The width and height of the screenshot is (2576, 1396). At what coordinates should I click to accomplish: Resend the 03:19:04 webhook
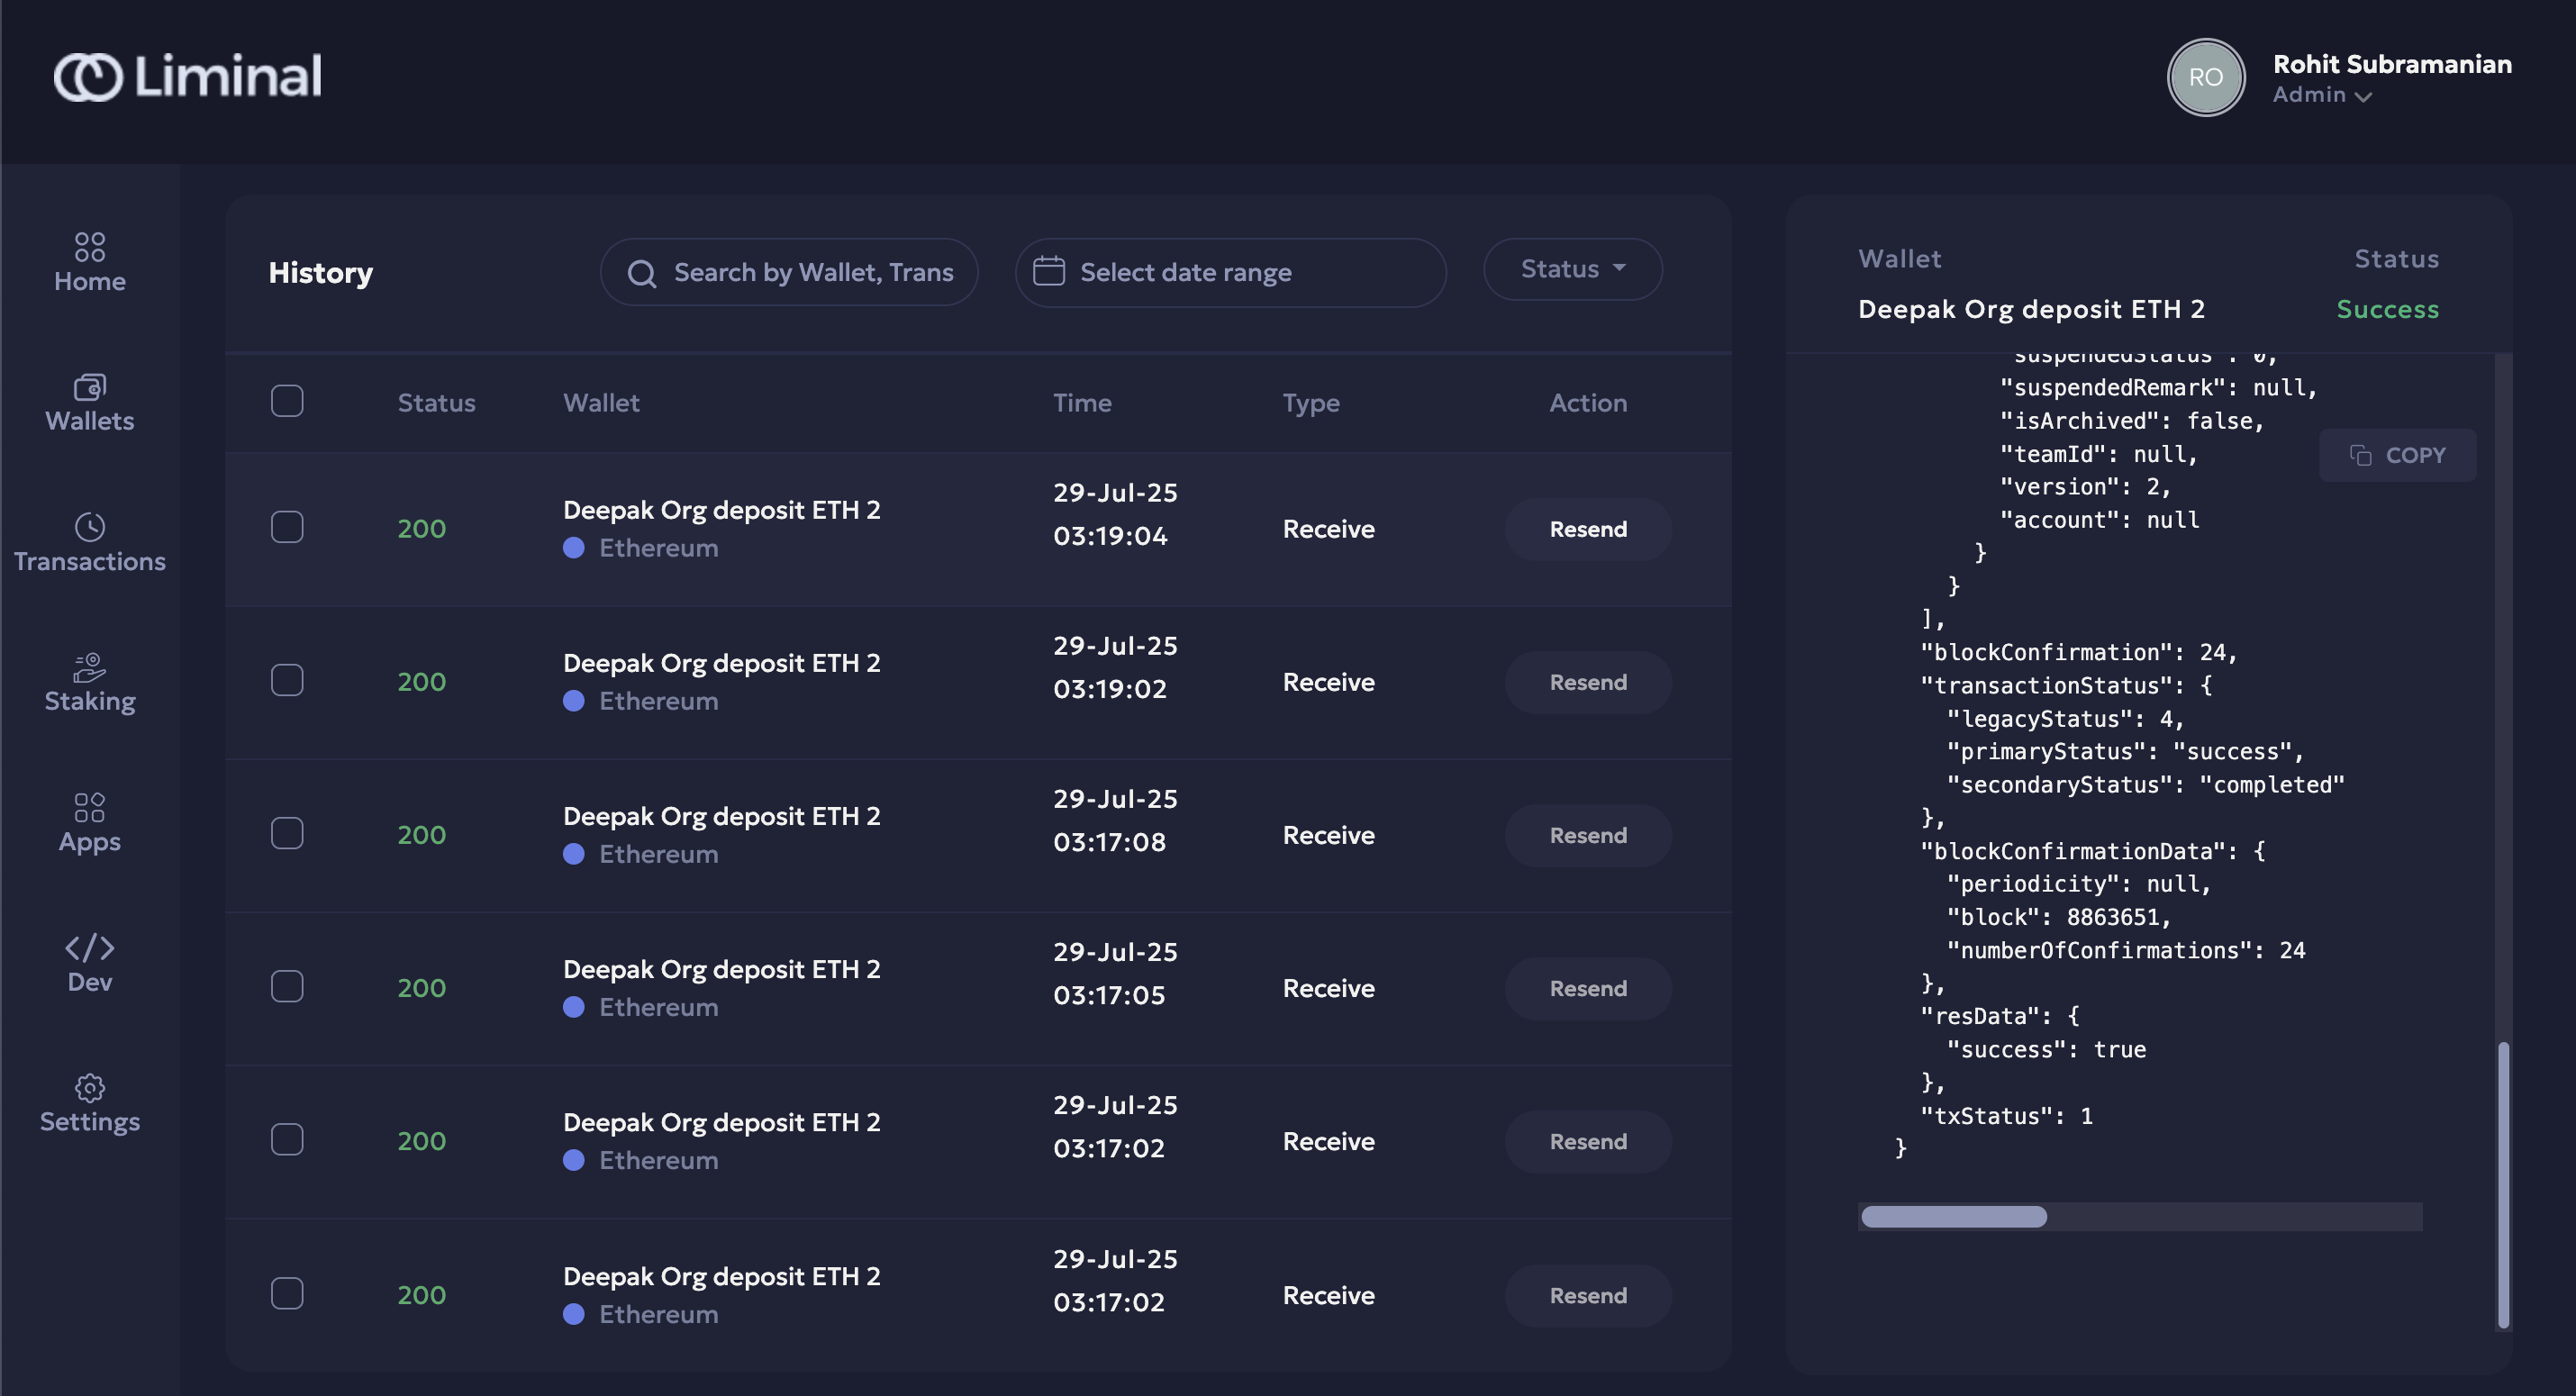point(1588,529)
